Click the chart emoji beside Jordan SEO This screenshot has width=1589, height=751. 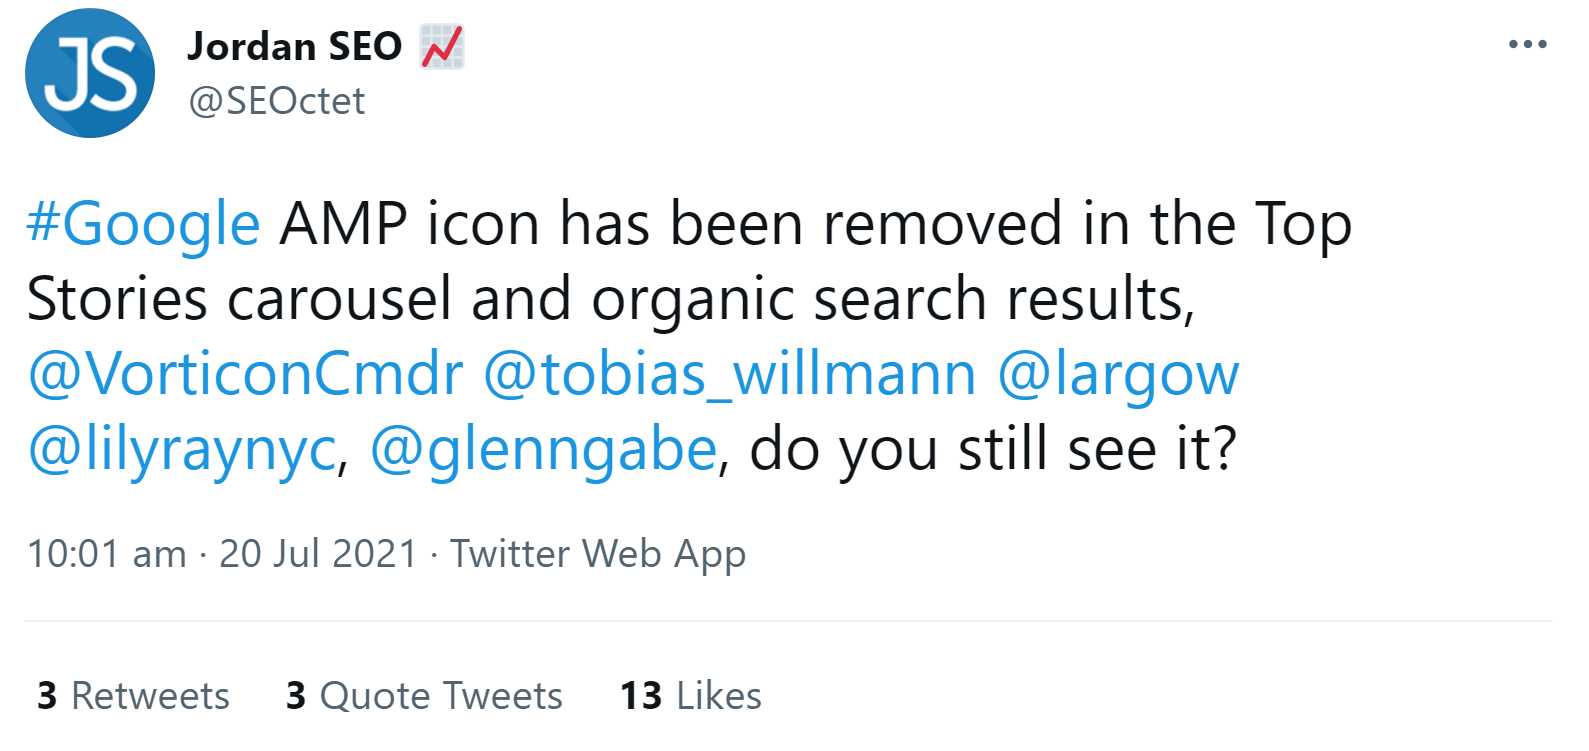tap(442, 46)
